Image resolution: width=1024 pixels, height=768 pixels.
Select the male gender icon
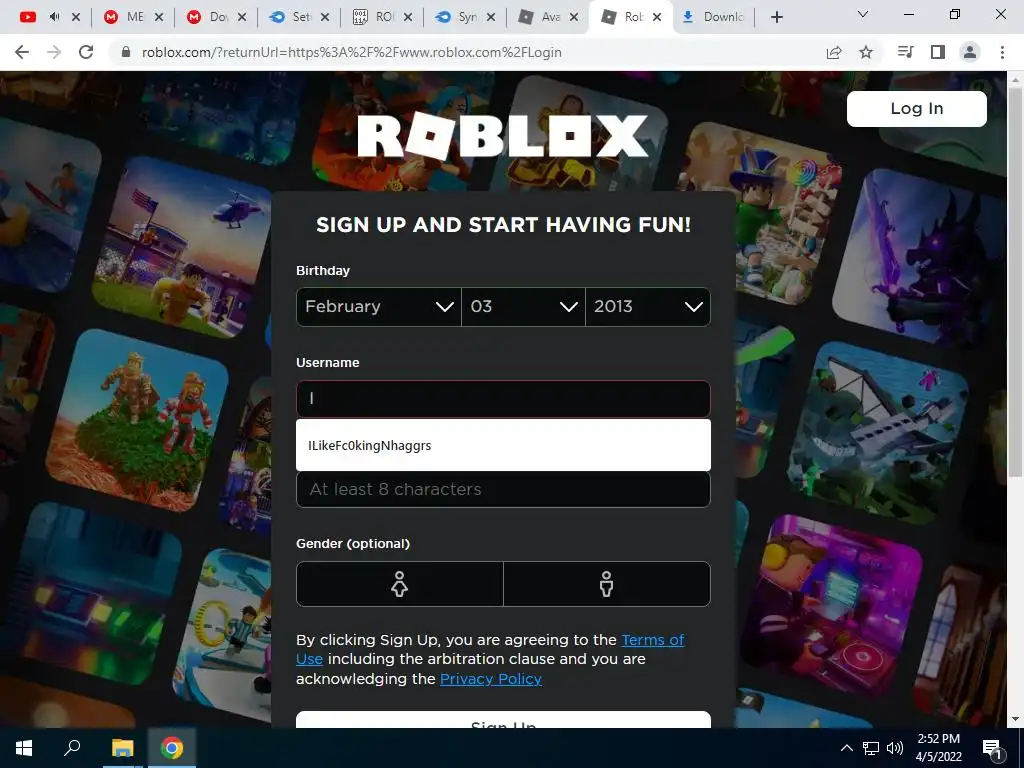click(x=607, y=584)
